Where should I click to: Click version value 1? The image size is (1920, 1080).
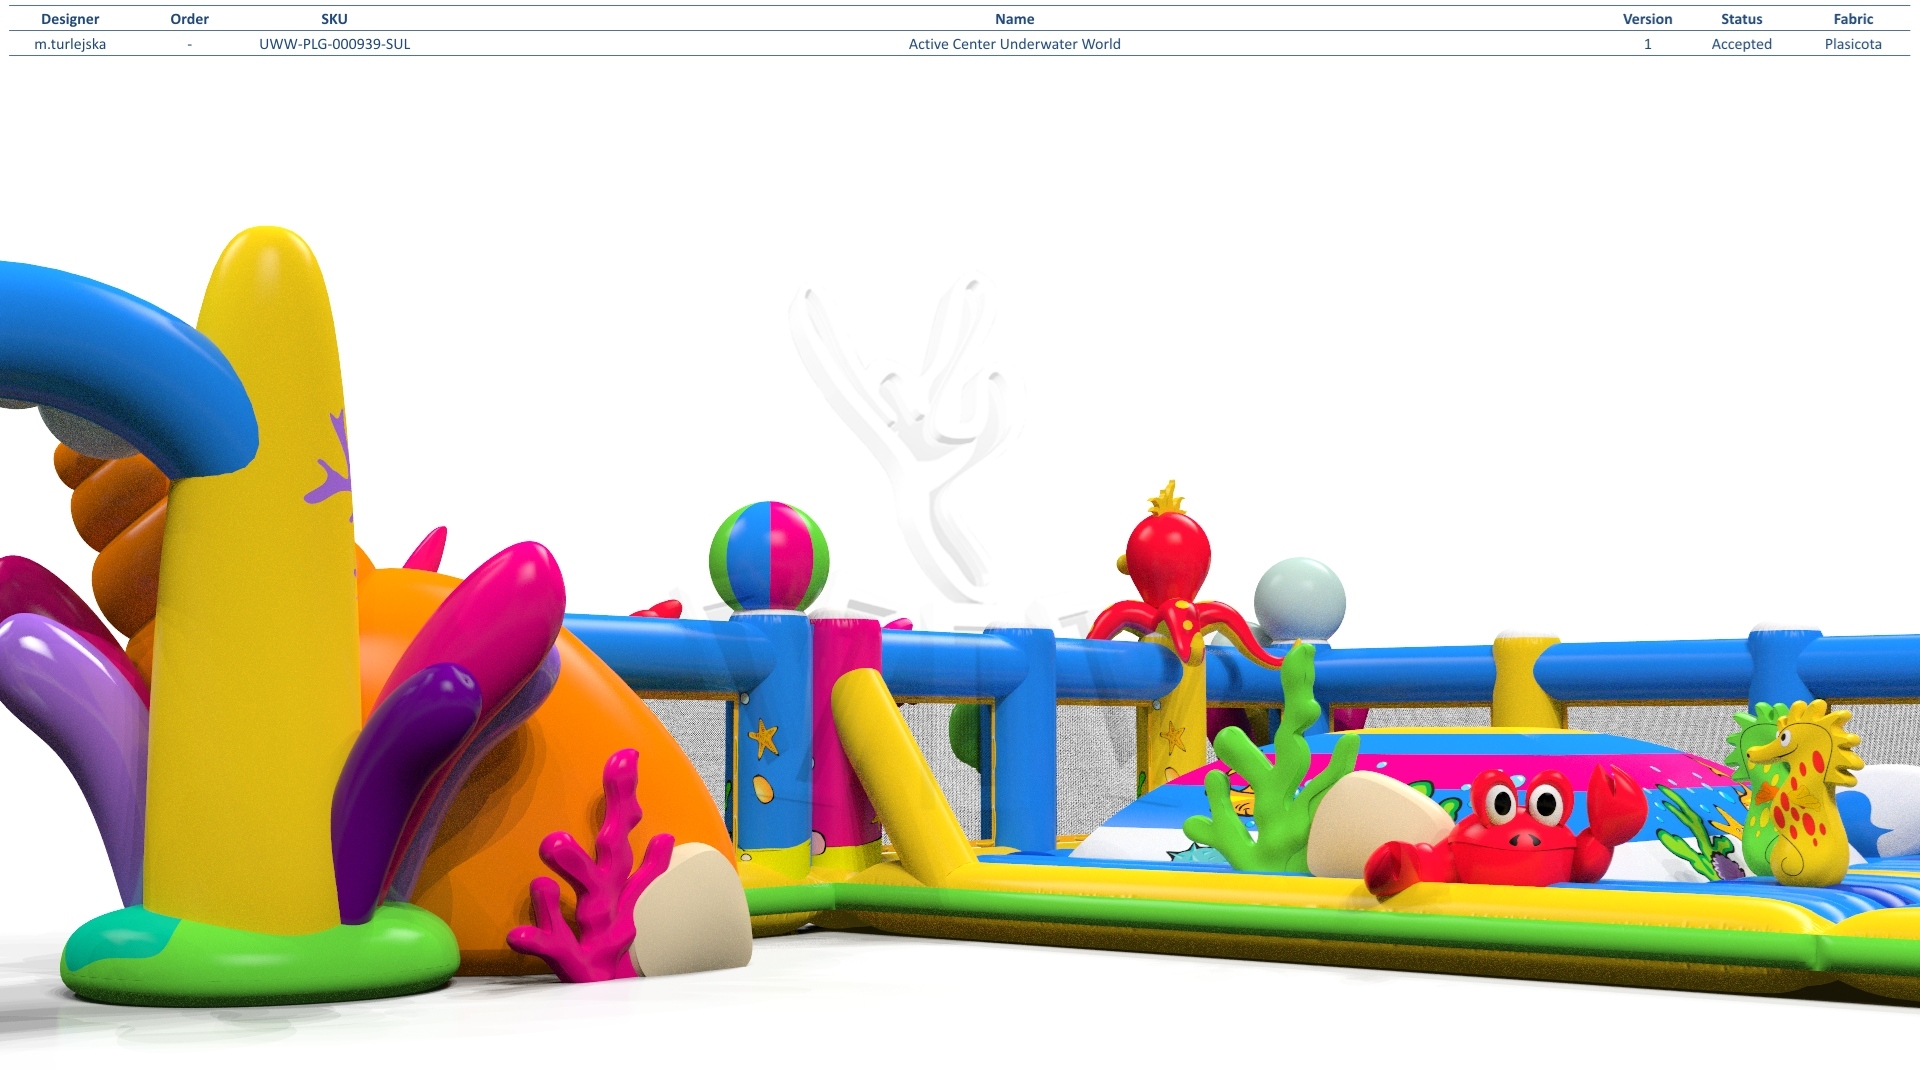(x=1647, y=44)
